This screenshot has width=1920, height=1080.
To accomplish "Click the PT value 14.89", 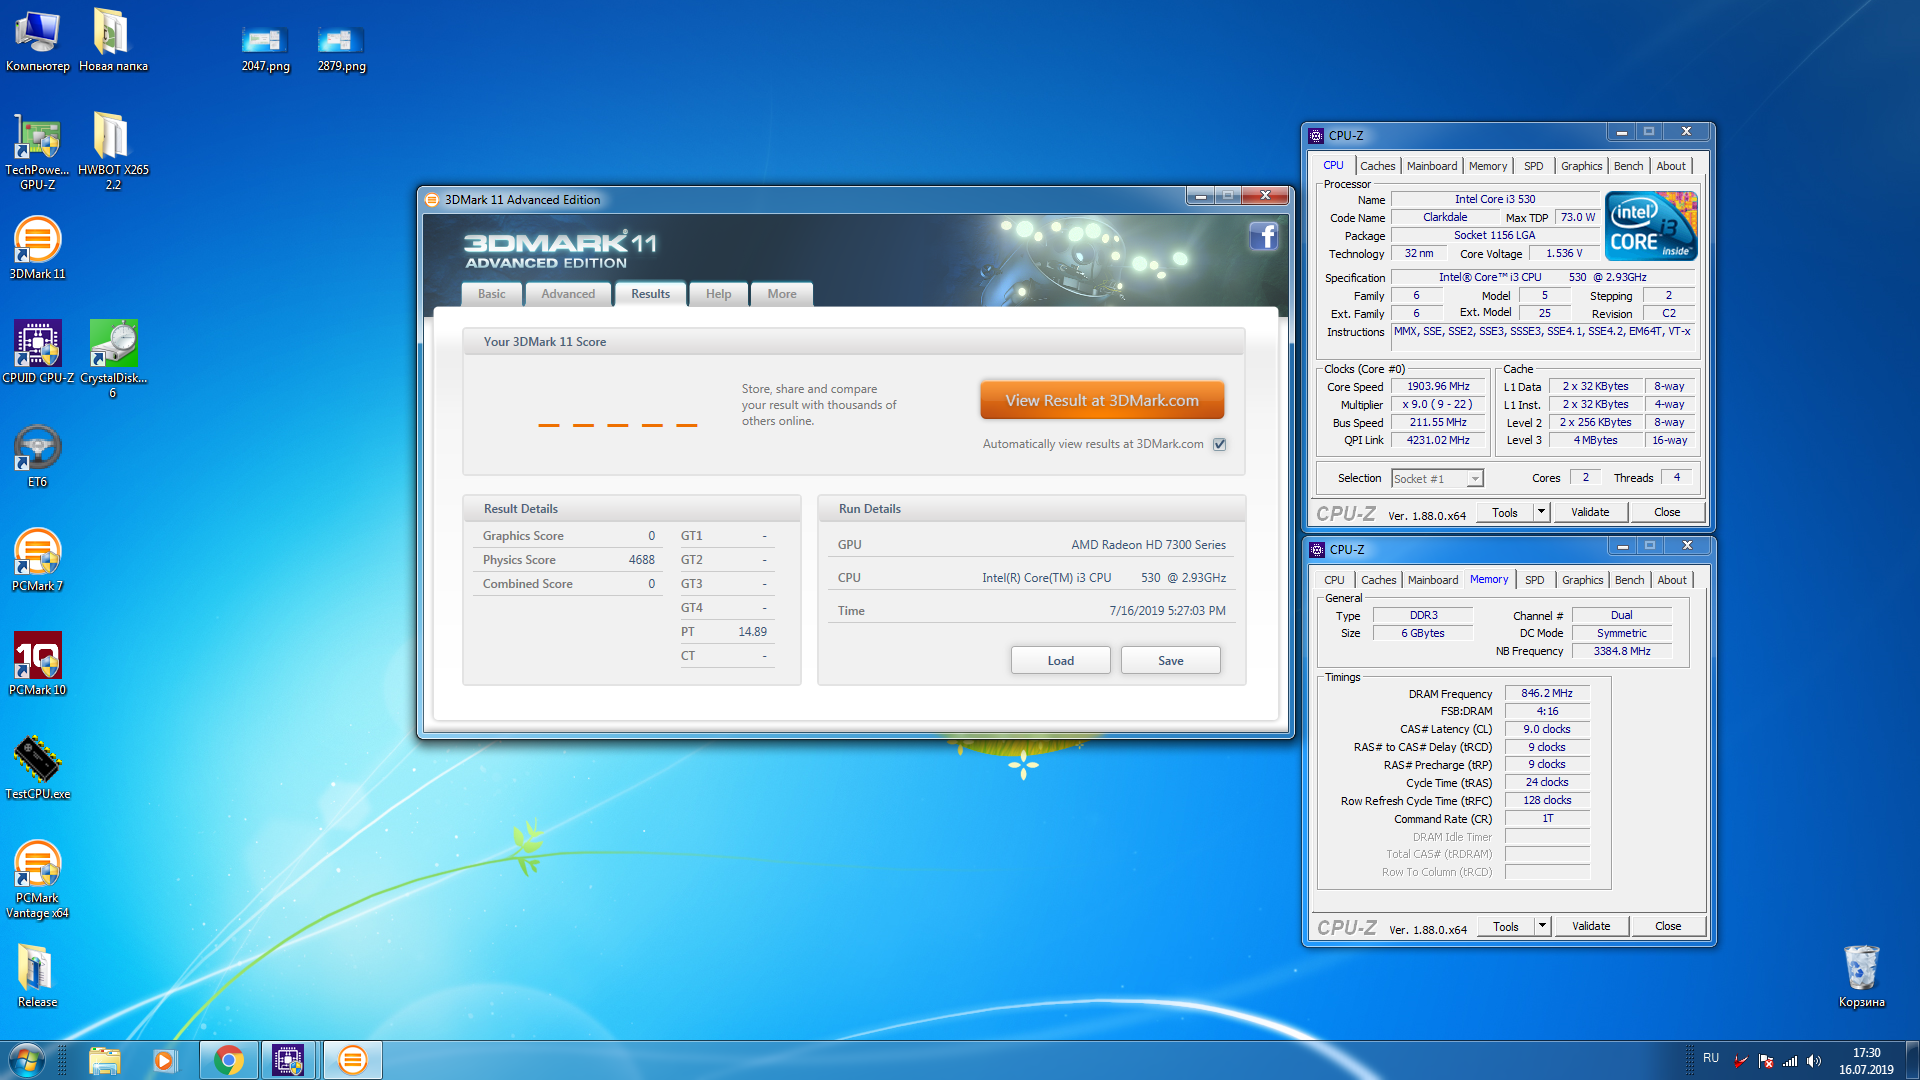I will [x=752, y=632].
